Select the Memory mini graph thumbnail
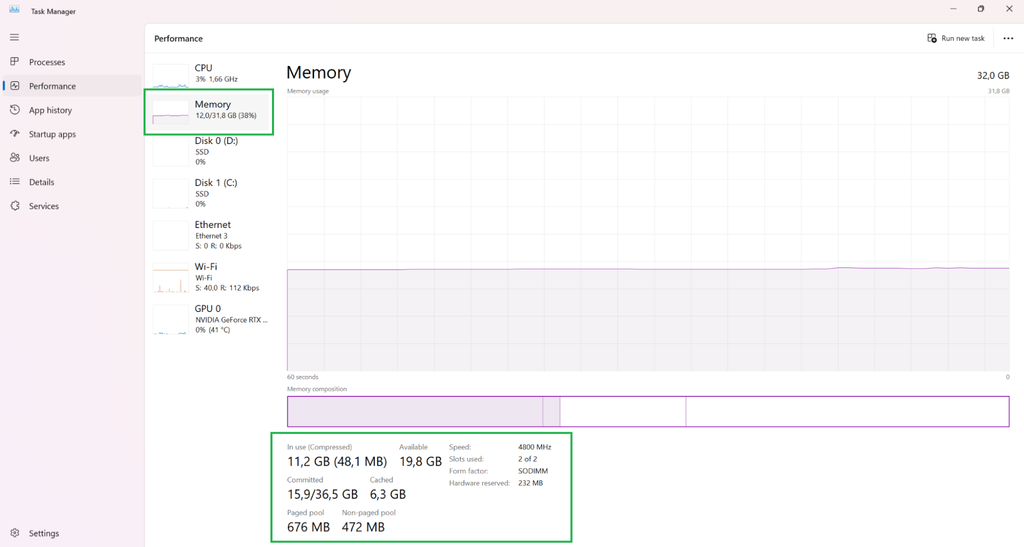Image resolution: width=1024 pixels, height=547 pixels. click(170, 112)
